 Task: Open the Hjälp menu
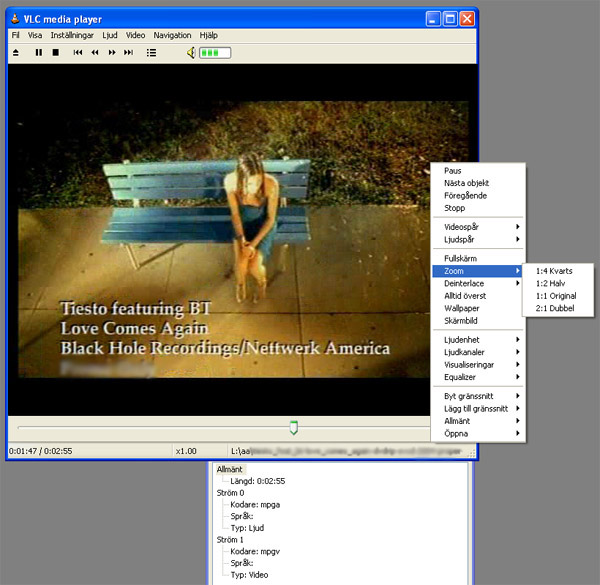(209, 35)
